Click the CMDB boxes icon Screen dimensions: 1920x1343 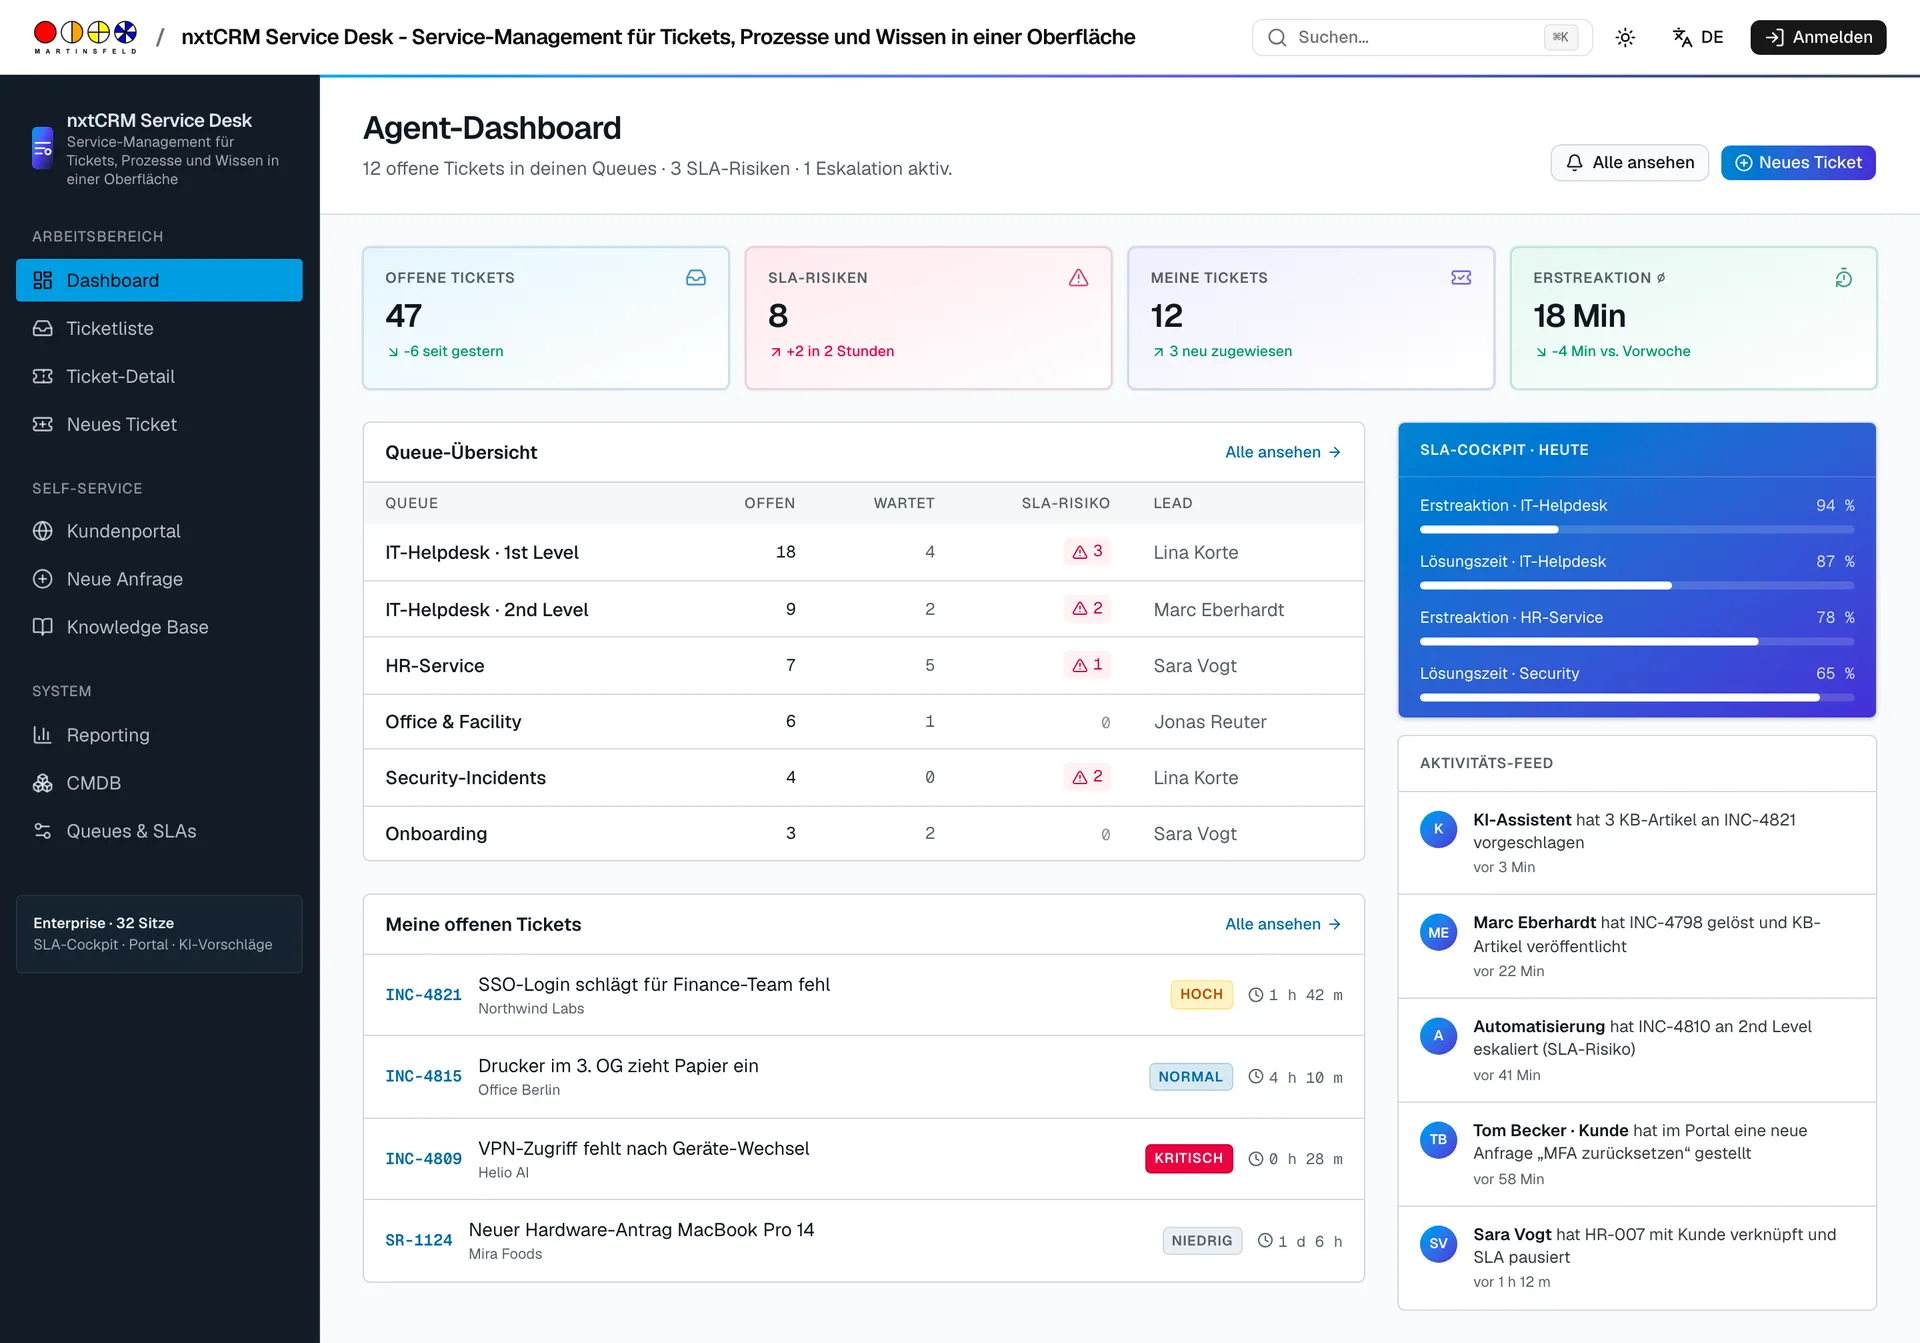click(x=42, y=783)
